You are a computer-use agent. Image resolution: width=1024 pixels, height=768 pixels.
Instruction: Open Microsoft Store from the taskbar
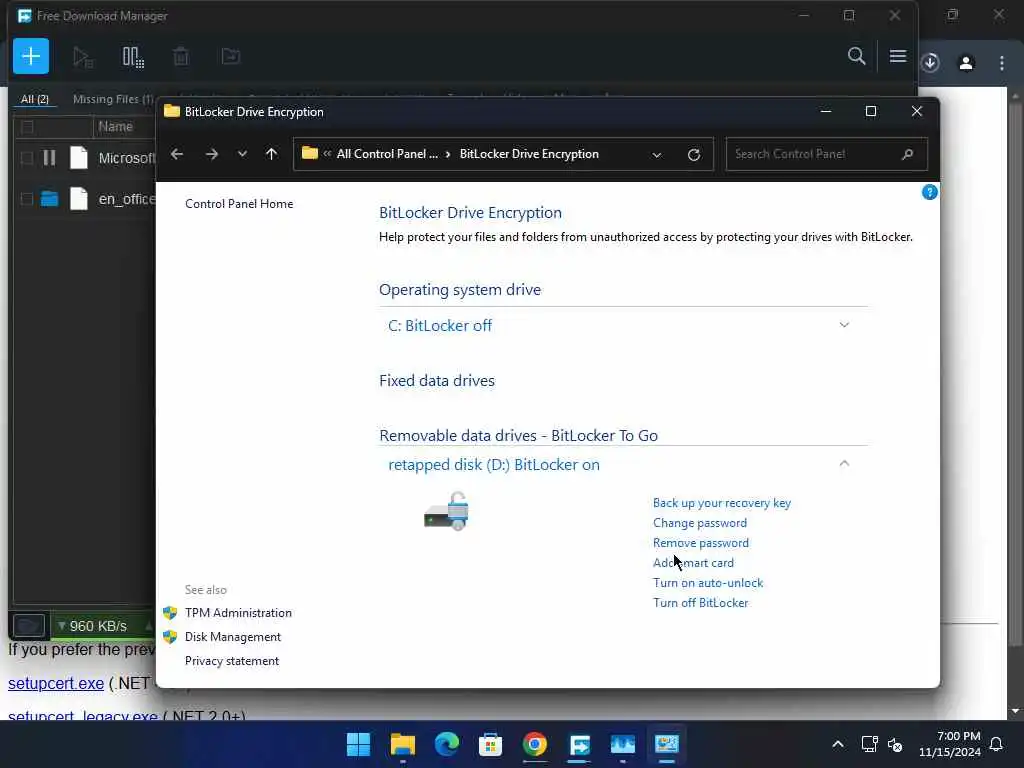tap(490, 744)
